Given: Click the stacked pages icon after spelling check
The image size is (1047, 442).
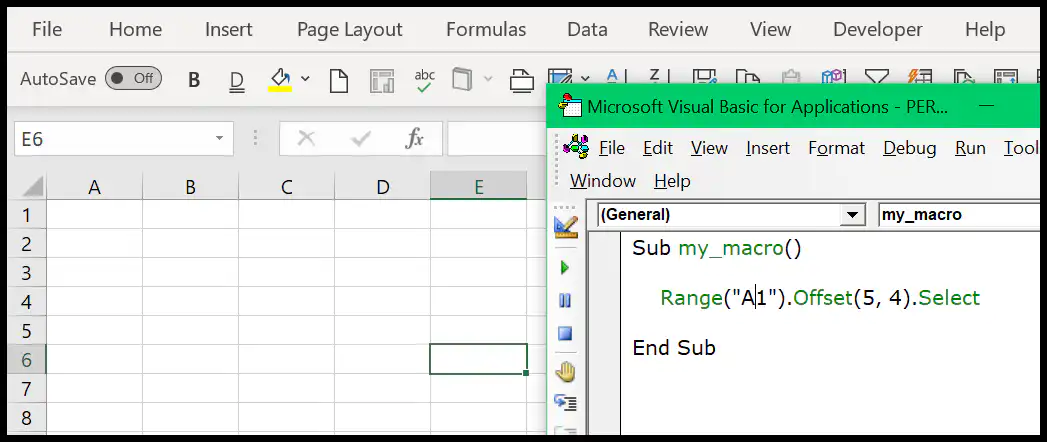Looking at the screenshot, I should pos(461,79).
